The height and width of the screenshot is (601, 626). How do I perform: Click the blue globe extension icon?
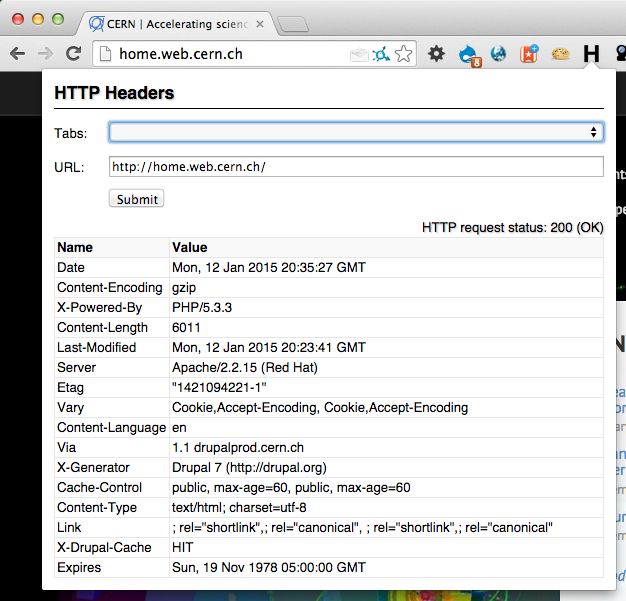[x=498, y=54]
